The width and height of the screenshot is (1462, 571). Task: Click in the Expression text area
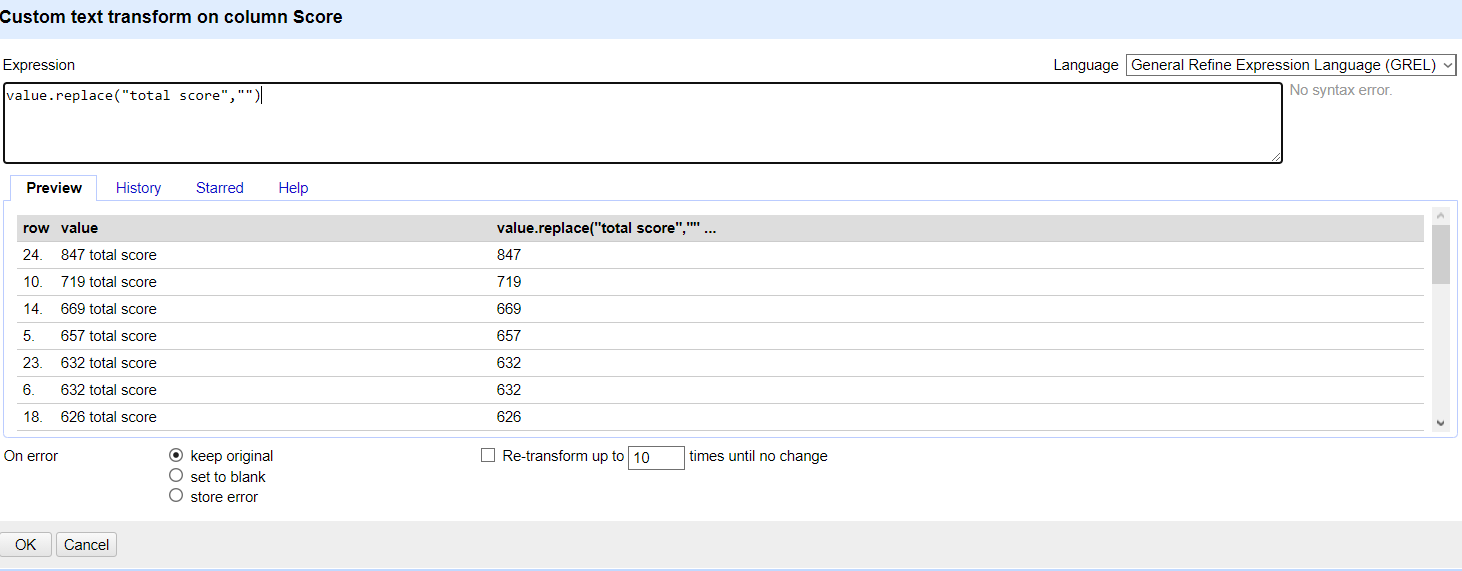[x=642, y=123]
